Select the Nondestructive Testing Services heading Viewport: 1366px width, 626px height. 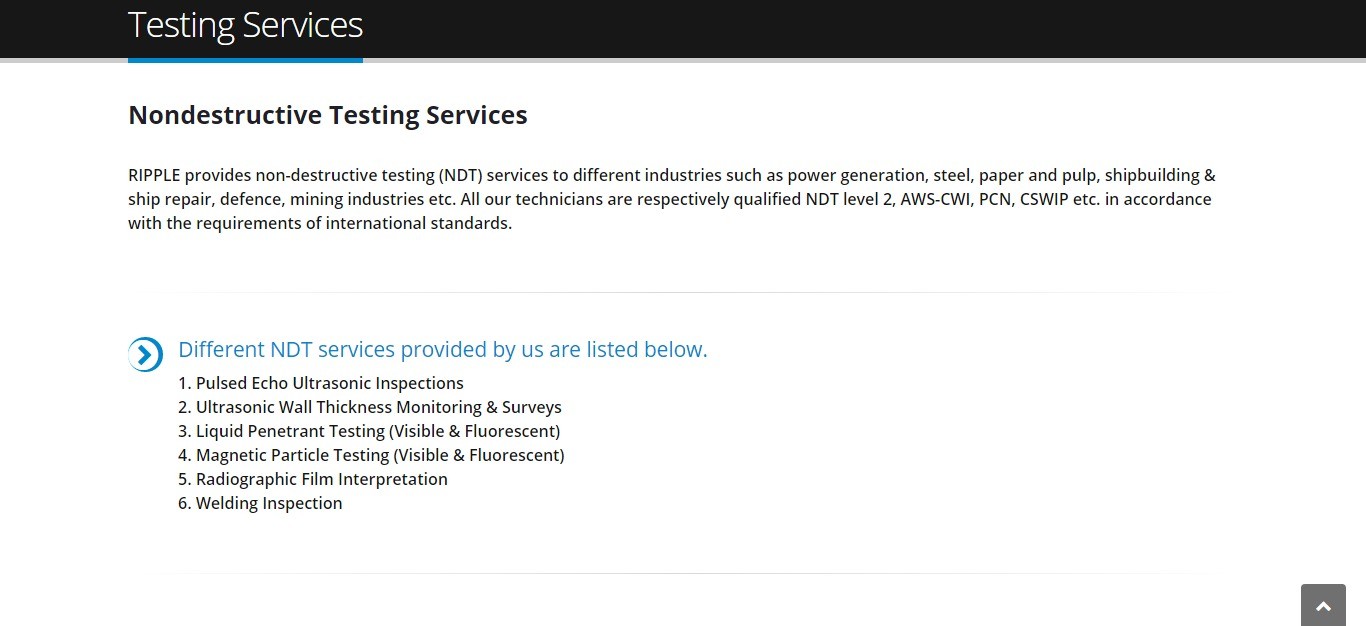click(328, 115)
